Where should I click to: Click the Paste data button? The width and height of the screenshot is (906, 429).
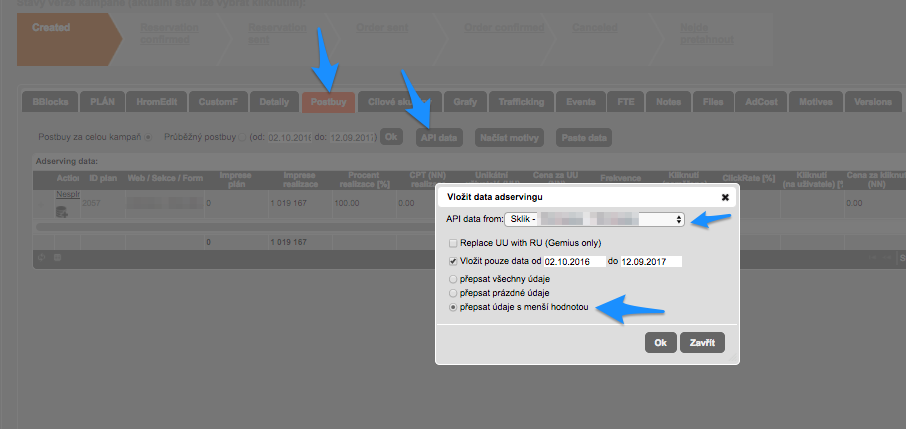(x=583, y=137)
